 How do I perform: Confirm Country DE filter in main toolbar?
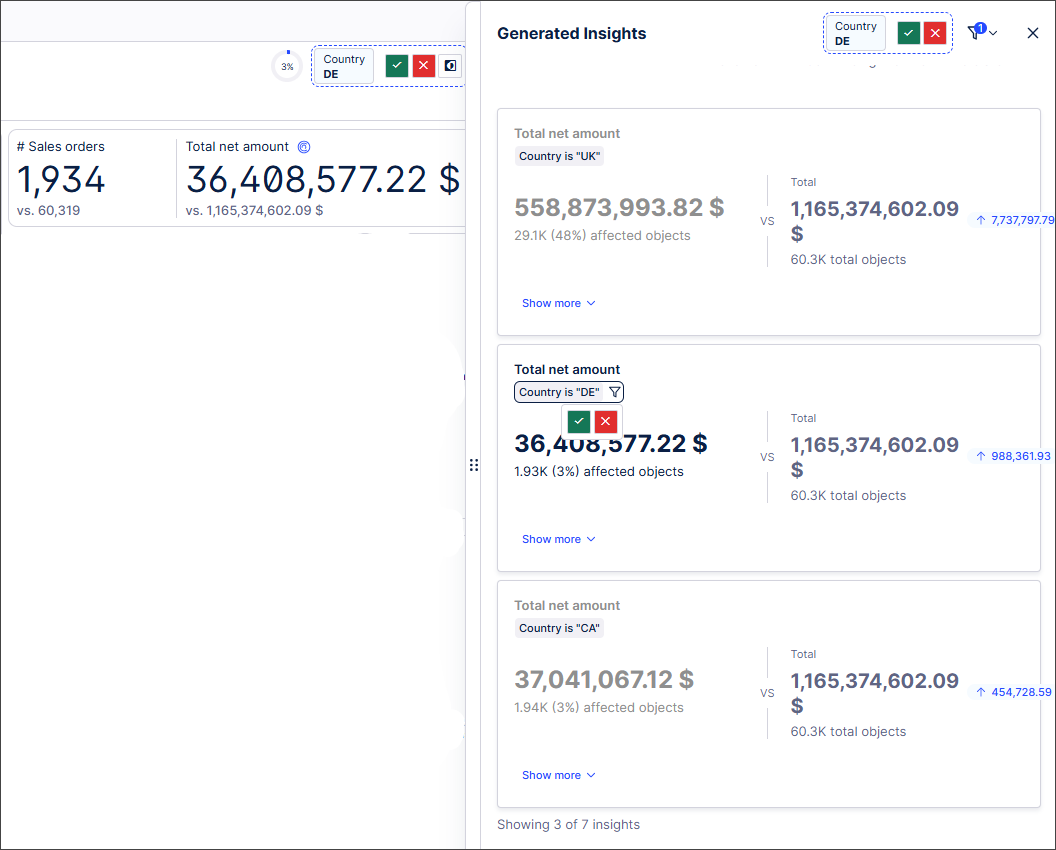coord(397,66)
